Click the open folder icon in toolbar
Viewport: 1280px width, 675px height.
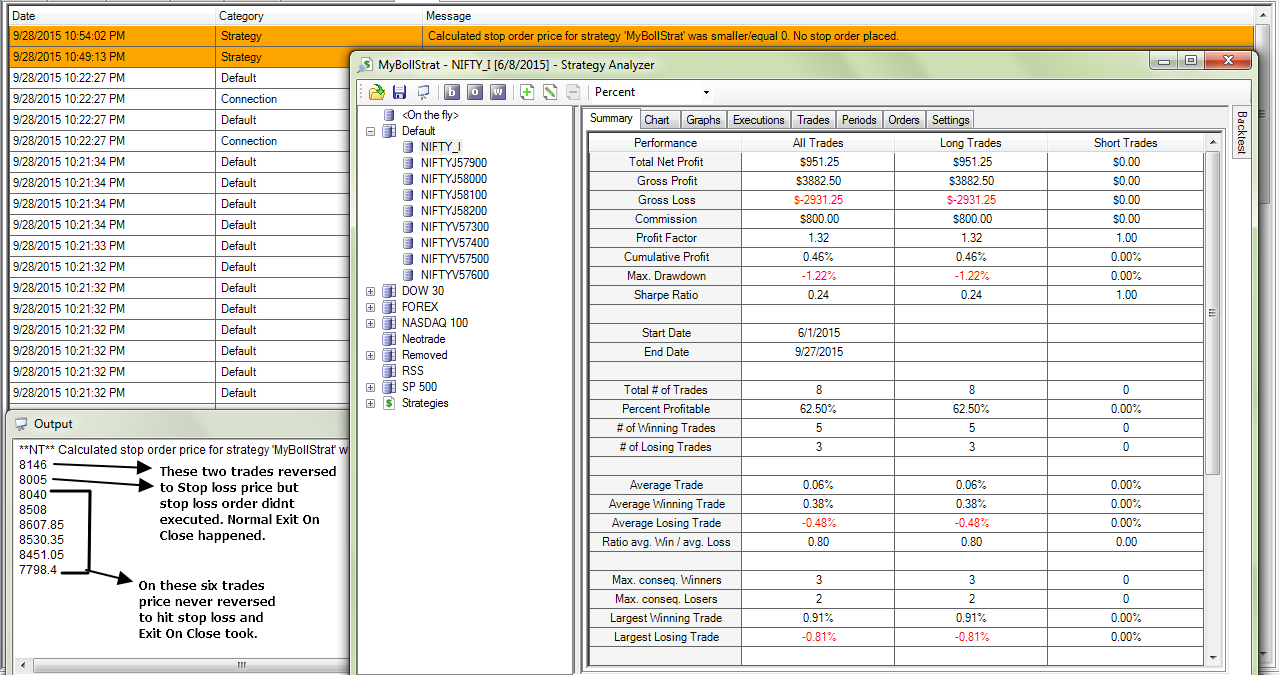click(x=377, y=92)
